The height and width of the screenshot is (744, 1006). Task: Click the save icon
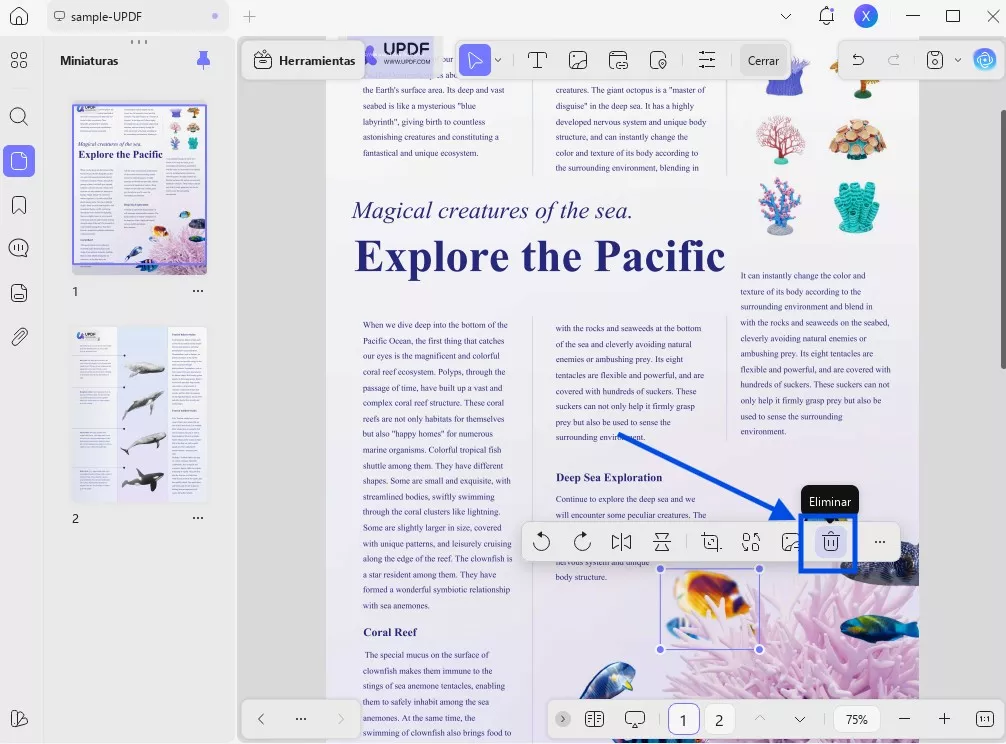pyautogui.click(x=935, y=60)
